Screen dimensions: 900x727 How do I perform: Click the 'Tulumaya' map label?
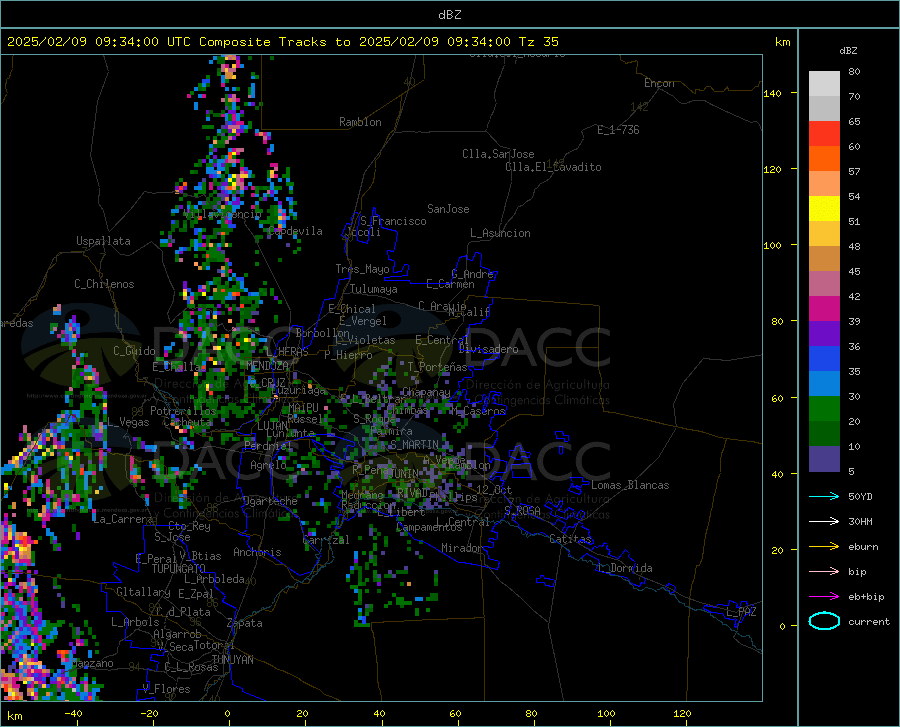click(374, 289)
